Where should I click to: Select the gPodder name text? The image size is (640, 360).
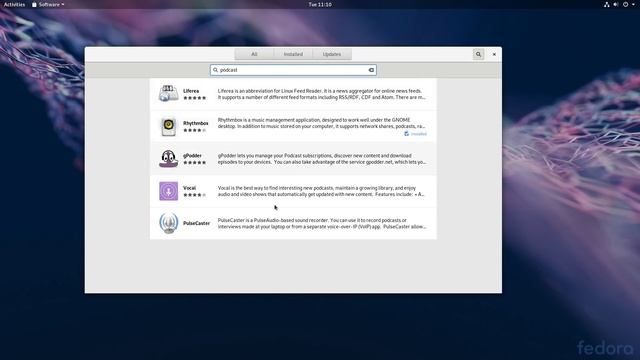192,156
